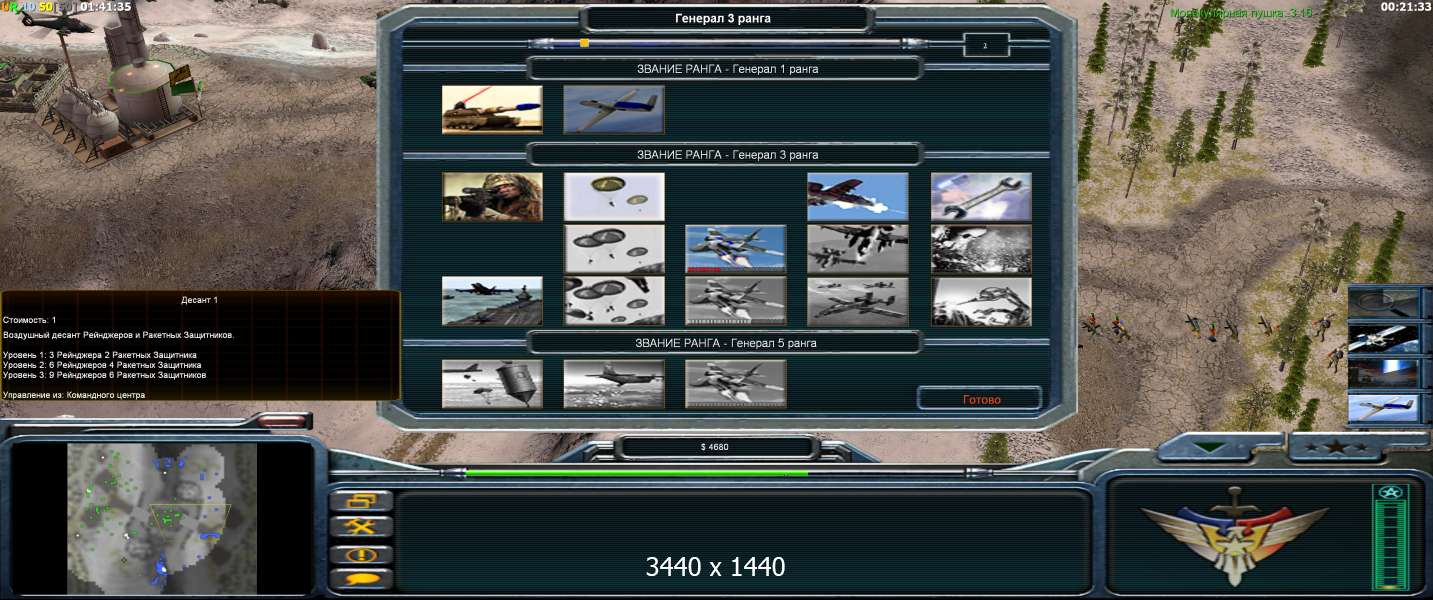1433x600 pixels.
Task: Open the options wrench button in control bar
Action: point(361,526)
